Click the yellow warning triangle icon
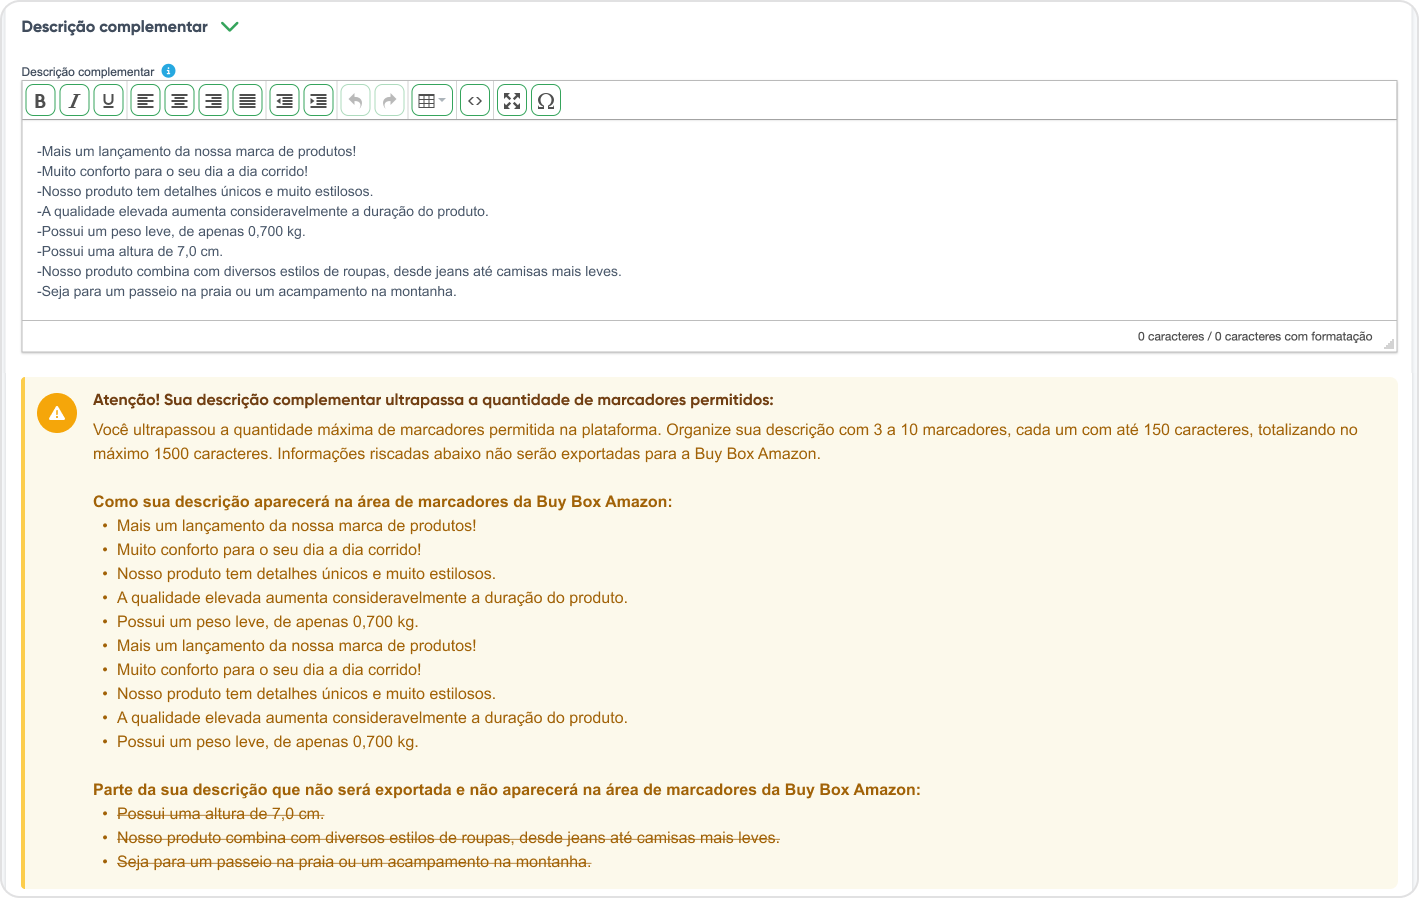Image resolution: width=1419 pixels, height=898 pixels. coord(57,413)
